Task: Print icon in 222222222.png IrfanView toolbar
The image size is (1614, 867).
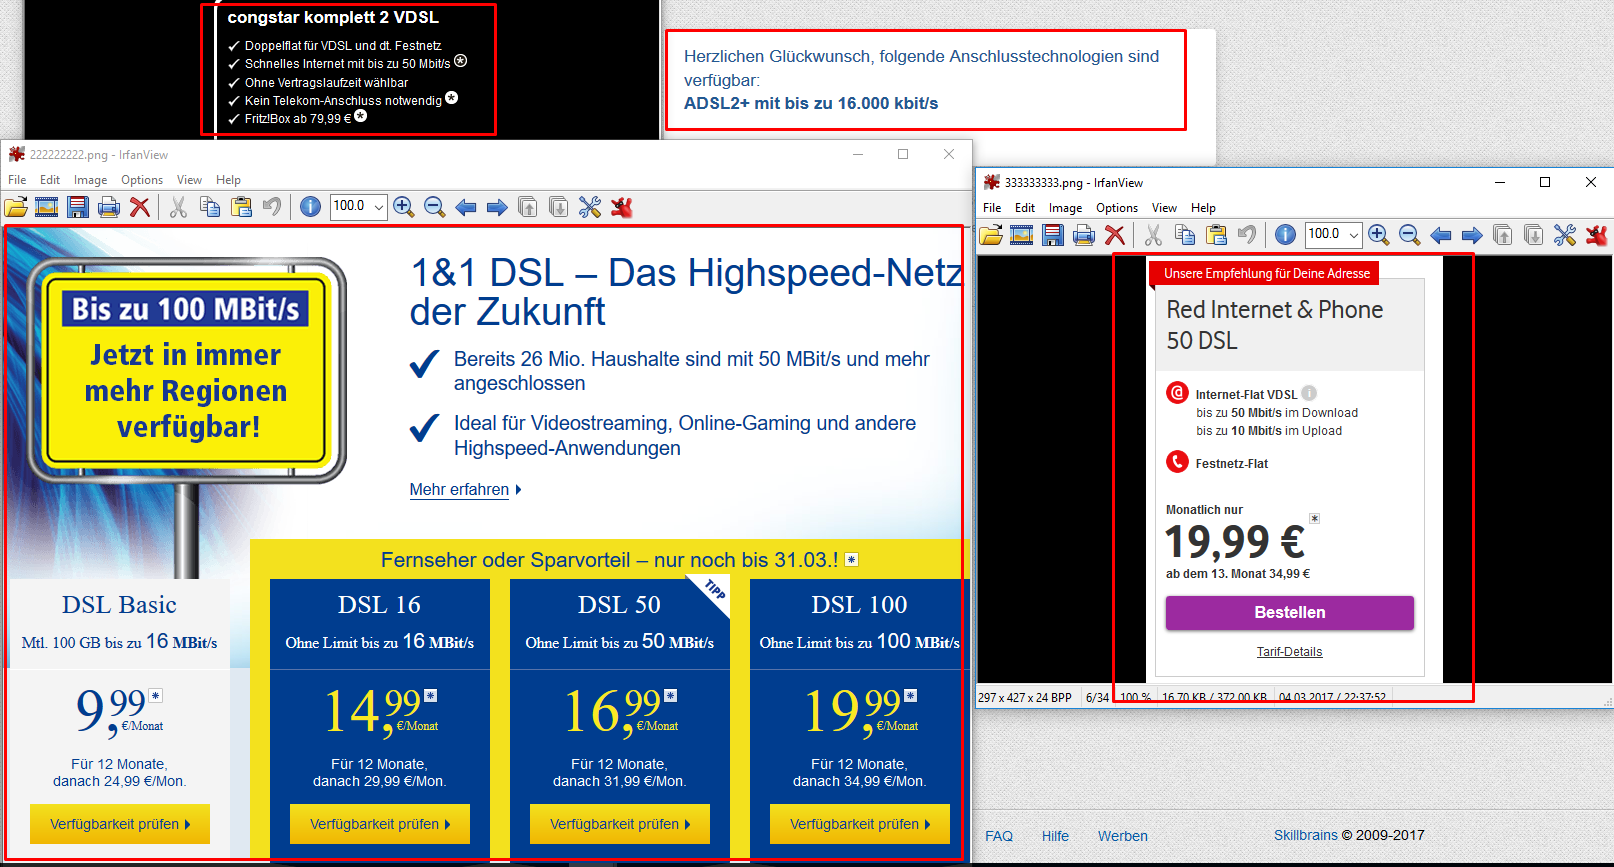Action: tap(109, 207)
